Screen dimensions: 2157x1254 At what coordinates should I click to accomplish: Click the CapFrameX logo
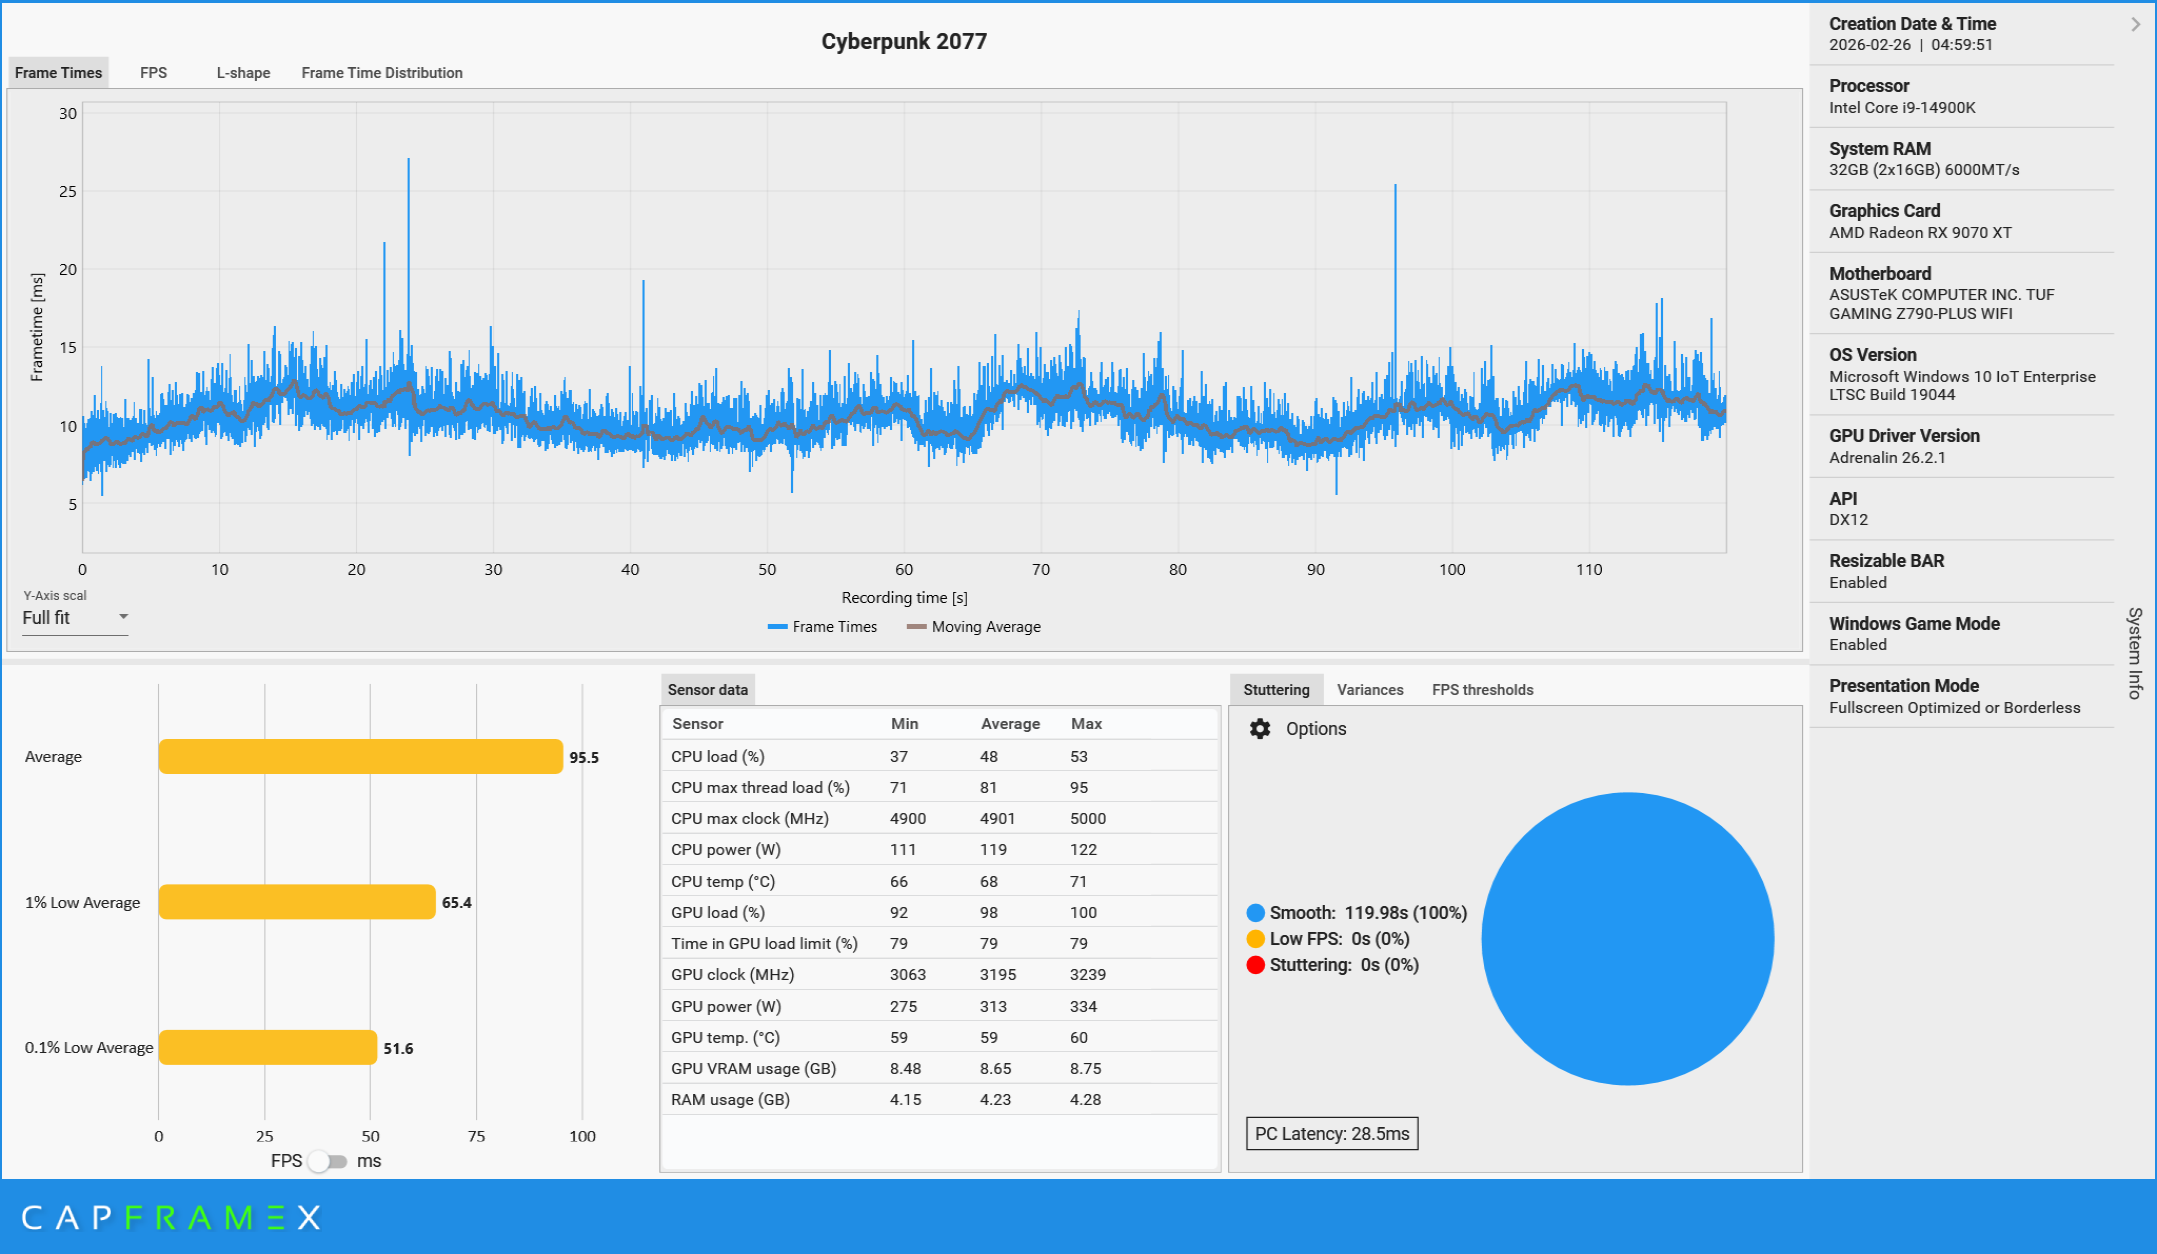tap(171, 1217)
